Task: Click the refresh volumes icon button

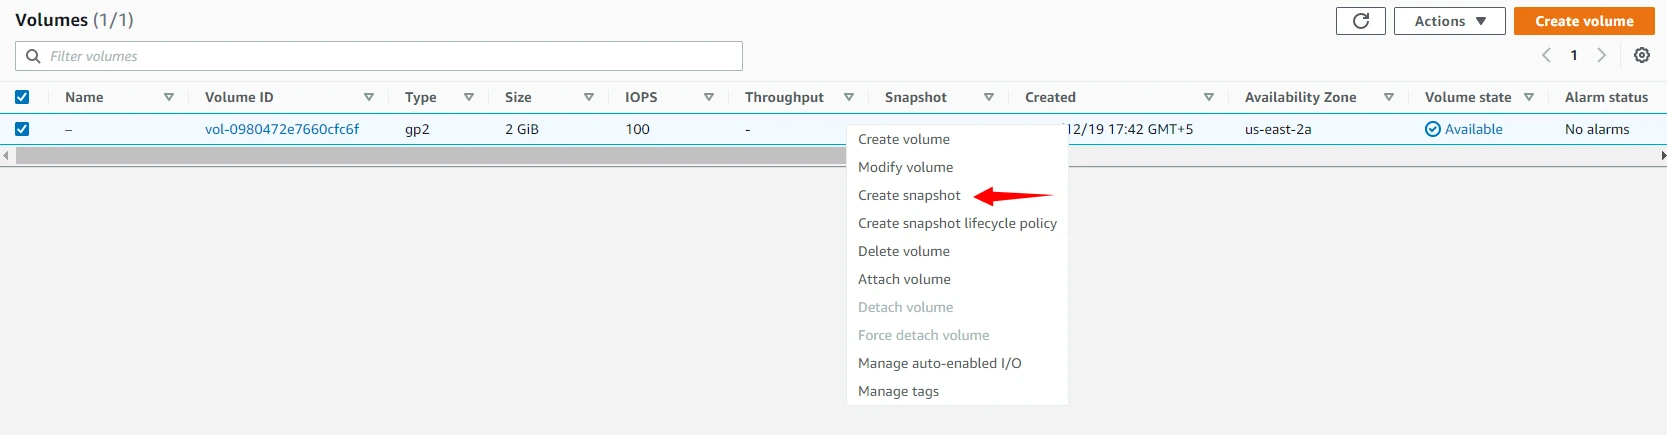Action: click(1360, 21)
